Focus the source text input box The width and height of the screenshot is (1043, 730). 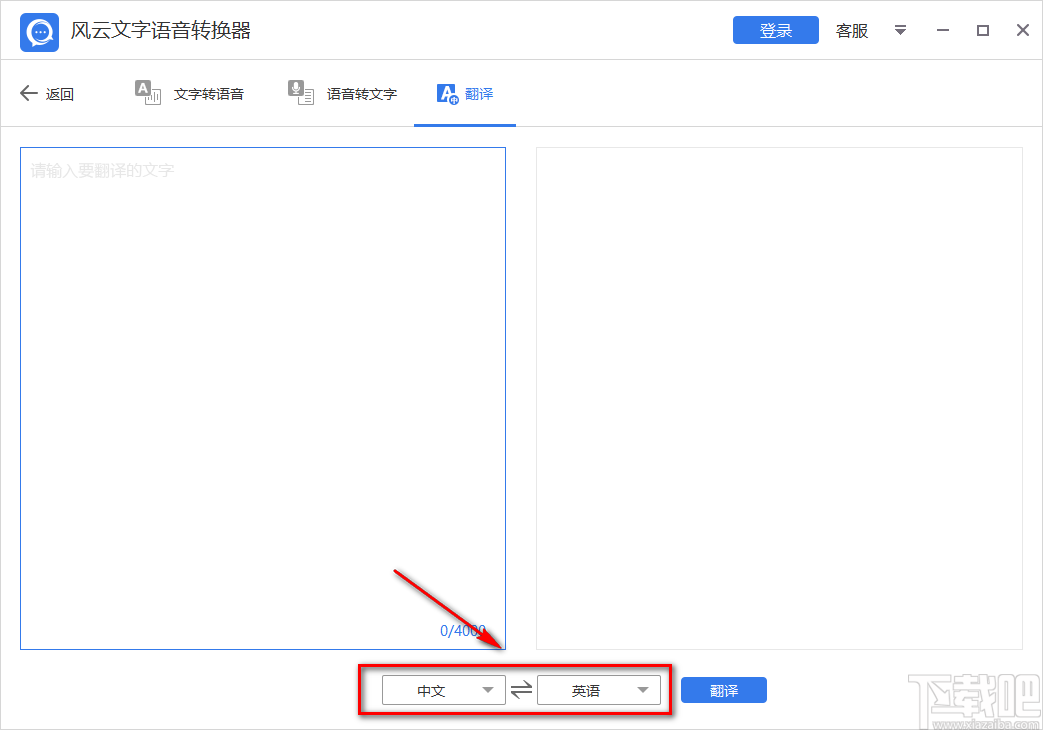point(263,398)
